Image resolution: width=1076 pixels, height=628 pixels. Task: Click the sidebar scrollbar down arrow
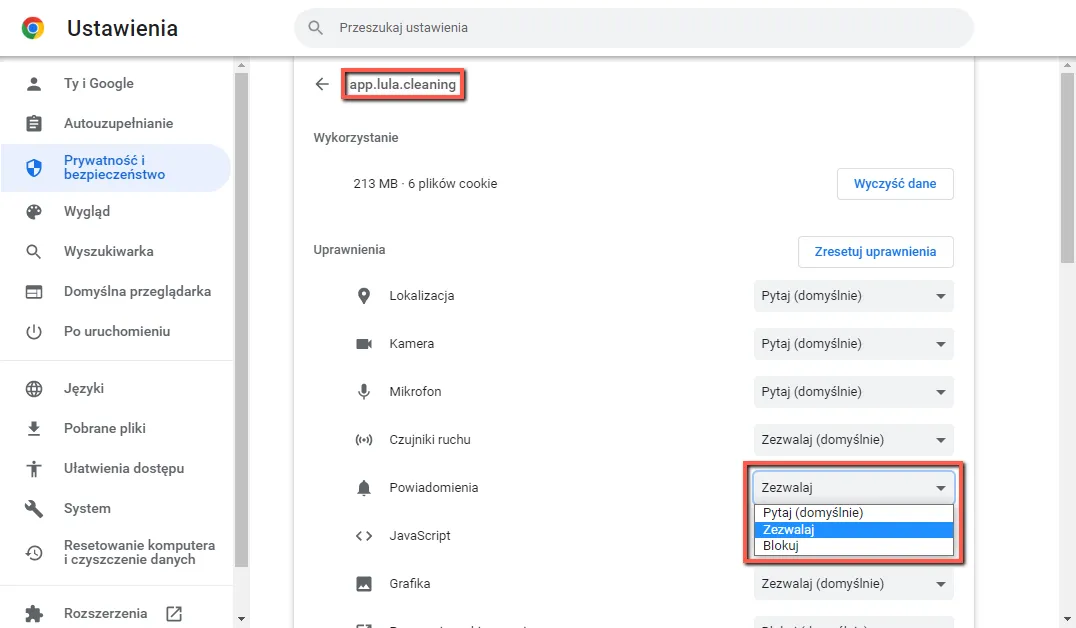click(x=241, y=619)
